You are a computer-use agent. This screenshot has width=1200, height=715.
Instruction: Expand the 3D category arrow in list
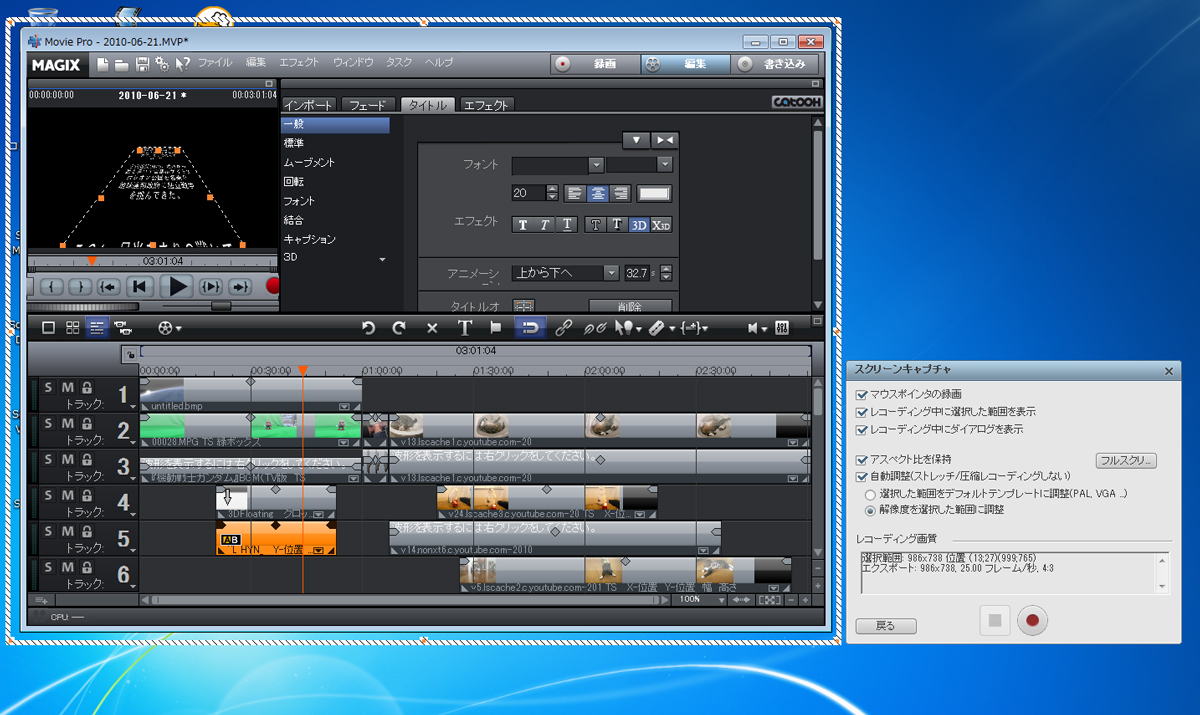pos(382,260)
